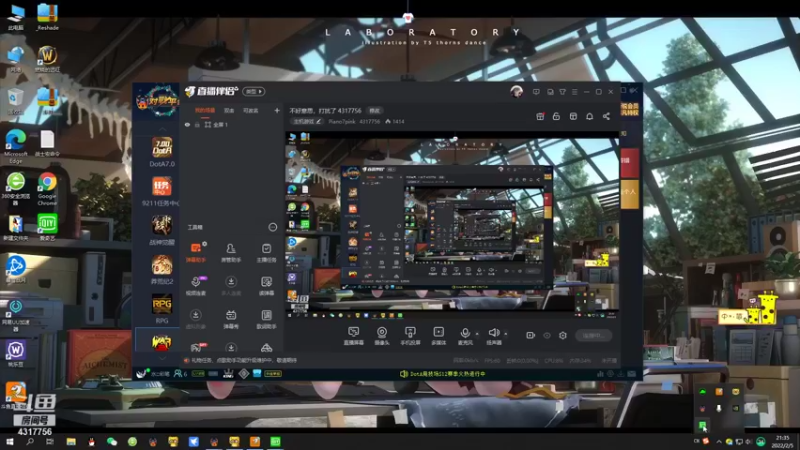
Task: Open the 9211 task center icon
Action: (x=162, y=187)
